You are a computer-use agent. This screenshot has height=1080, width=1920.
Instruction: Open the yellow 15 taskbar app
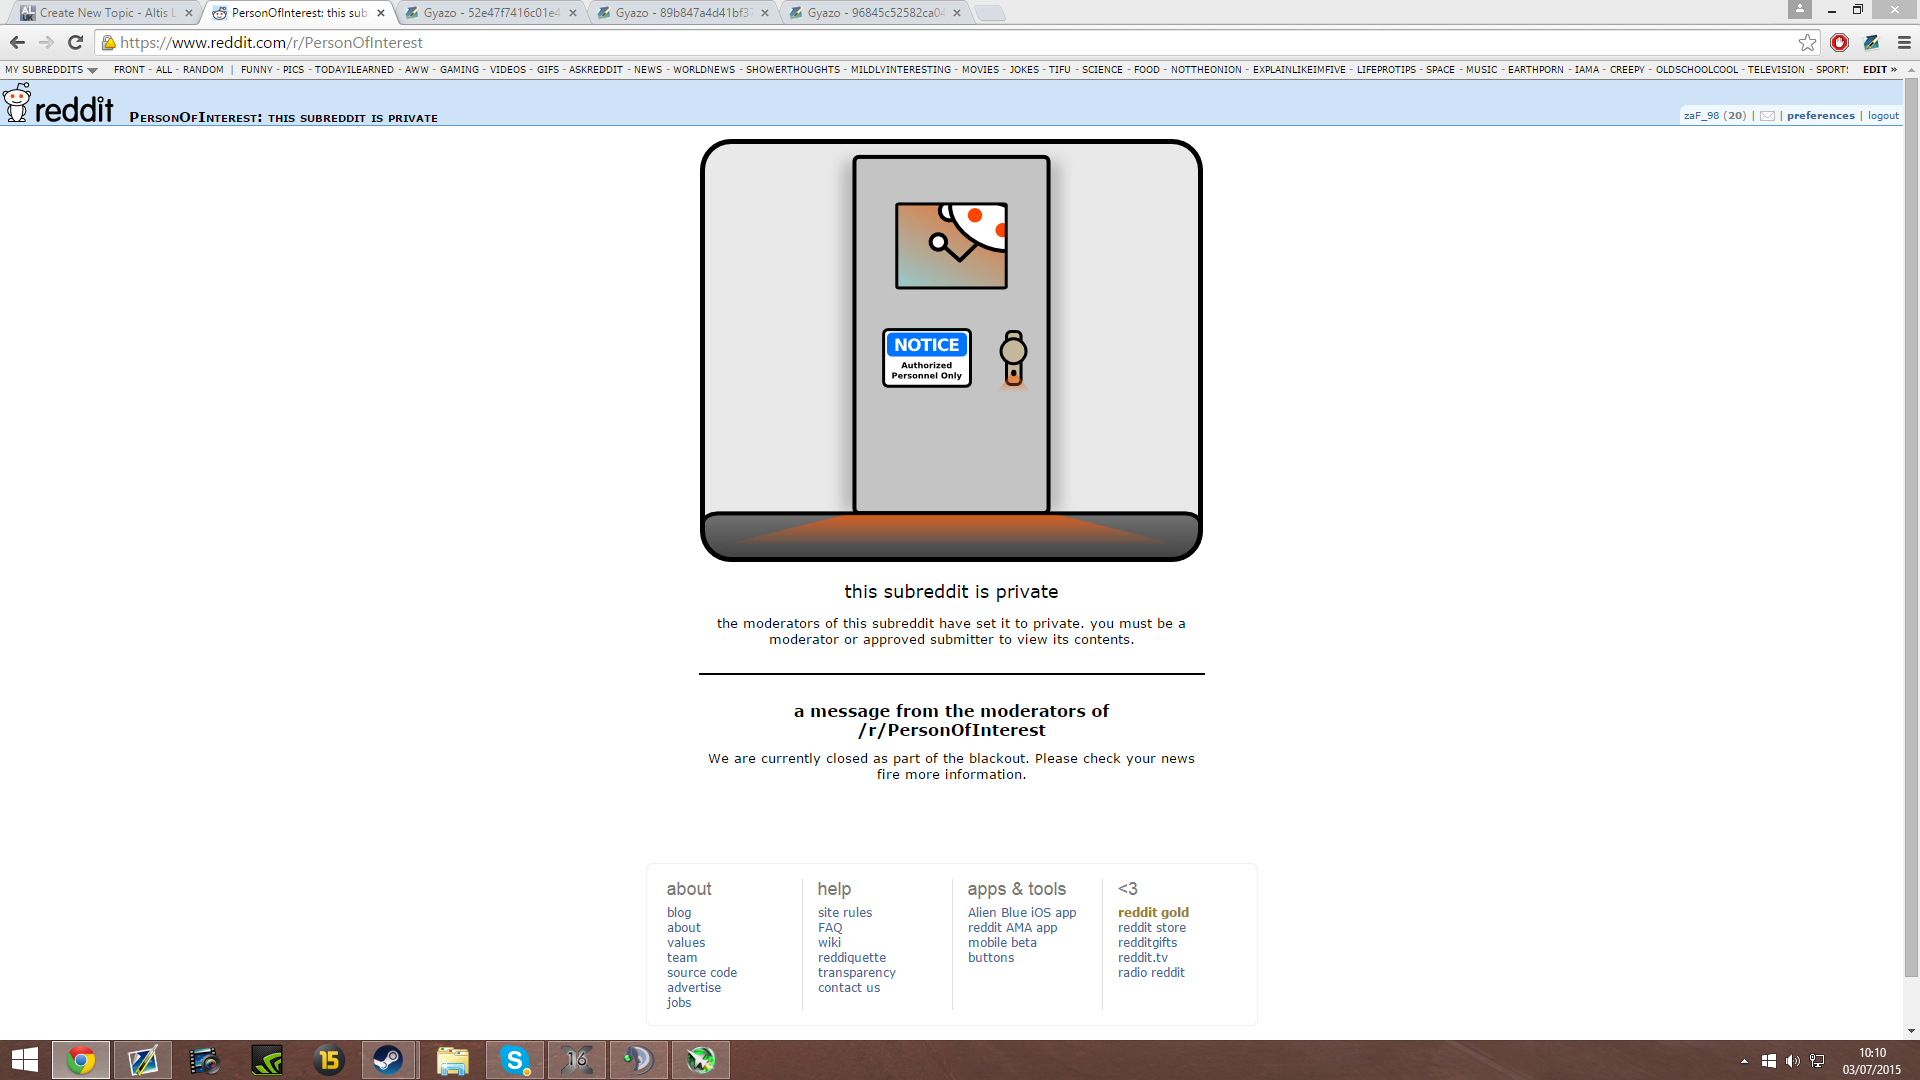tap(328, 1060)
